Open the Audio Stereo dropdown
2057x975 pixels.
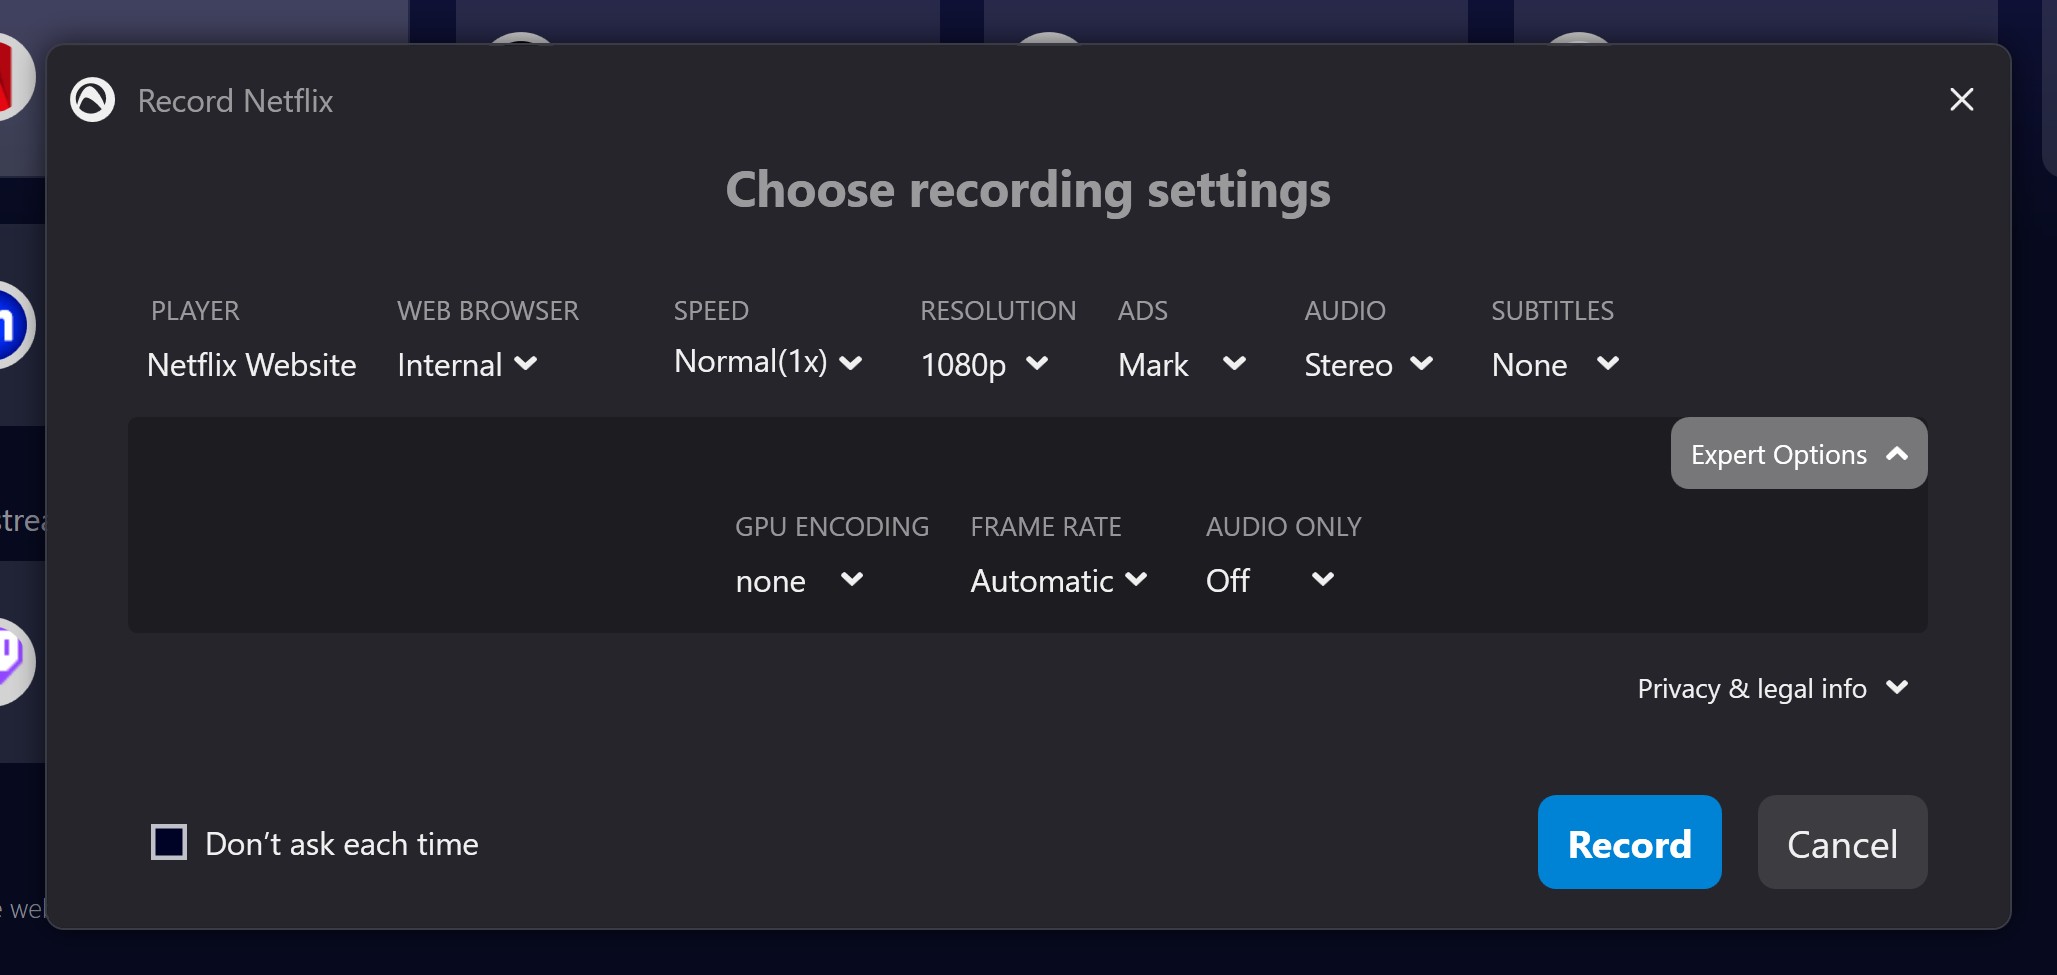pos(1368,365)
